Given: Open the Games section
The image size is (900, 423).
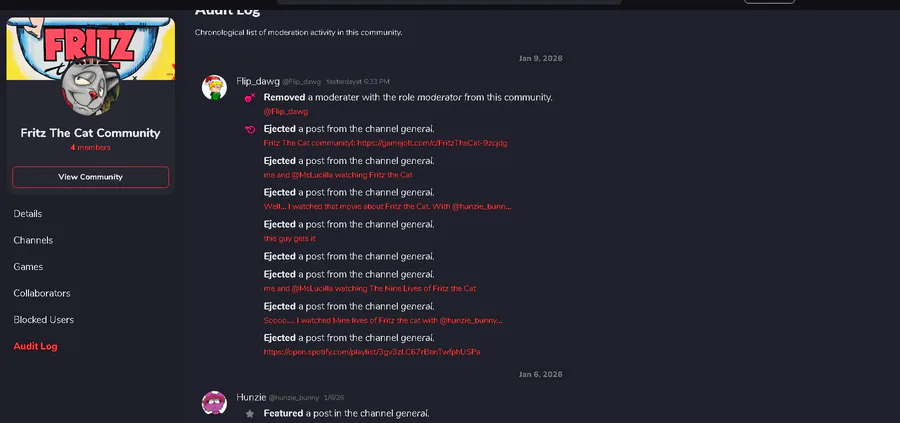Looking at the screenshot, I should pos(28,267).
